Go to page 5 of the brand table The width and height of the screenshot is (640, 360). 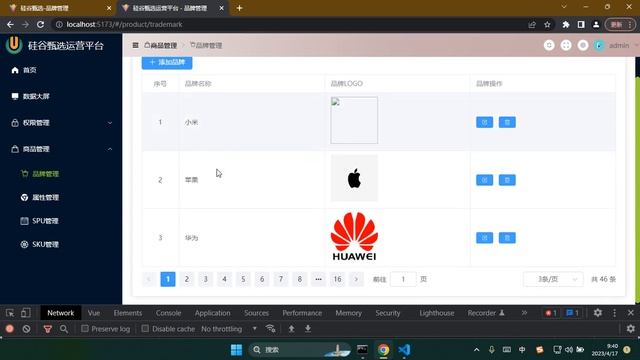[243, 279]
